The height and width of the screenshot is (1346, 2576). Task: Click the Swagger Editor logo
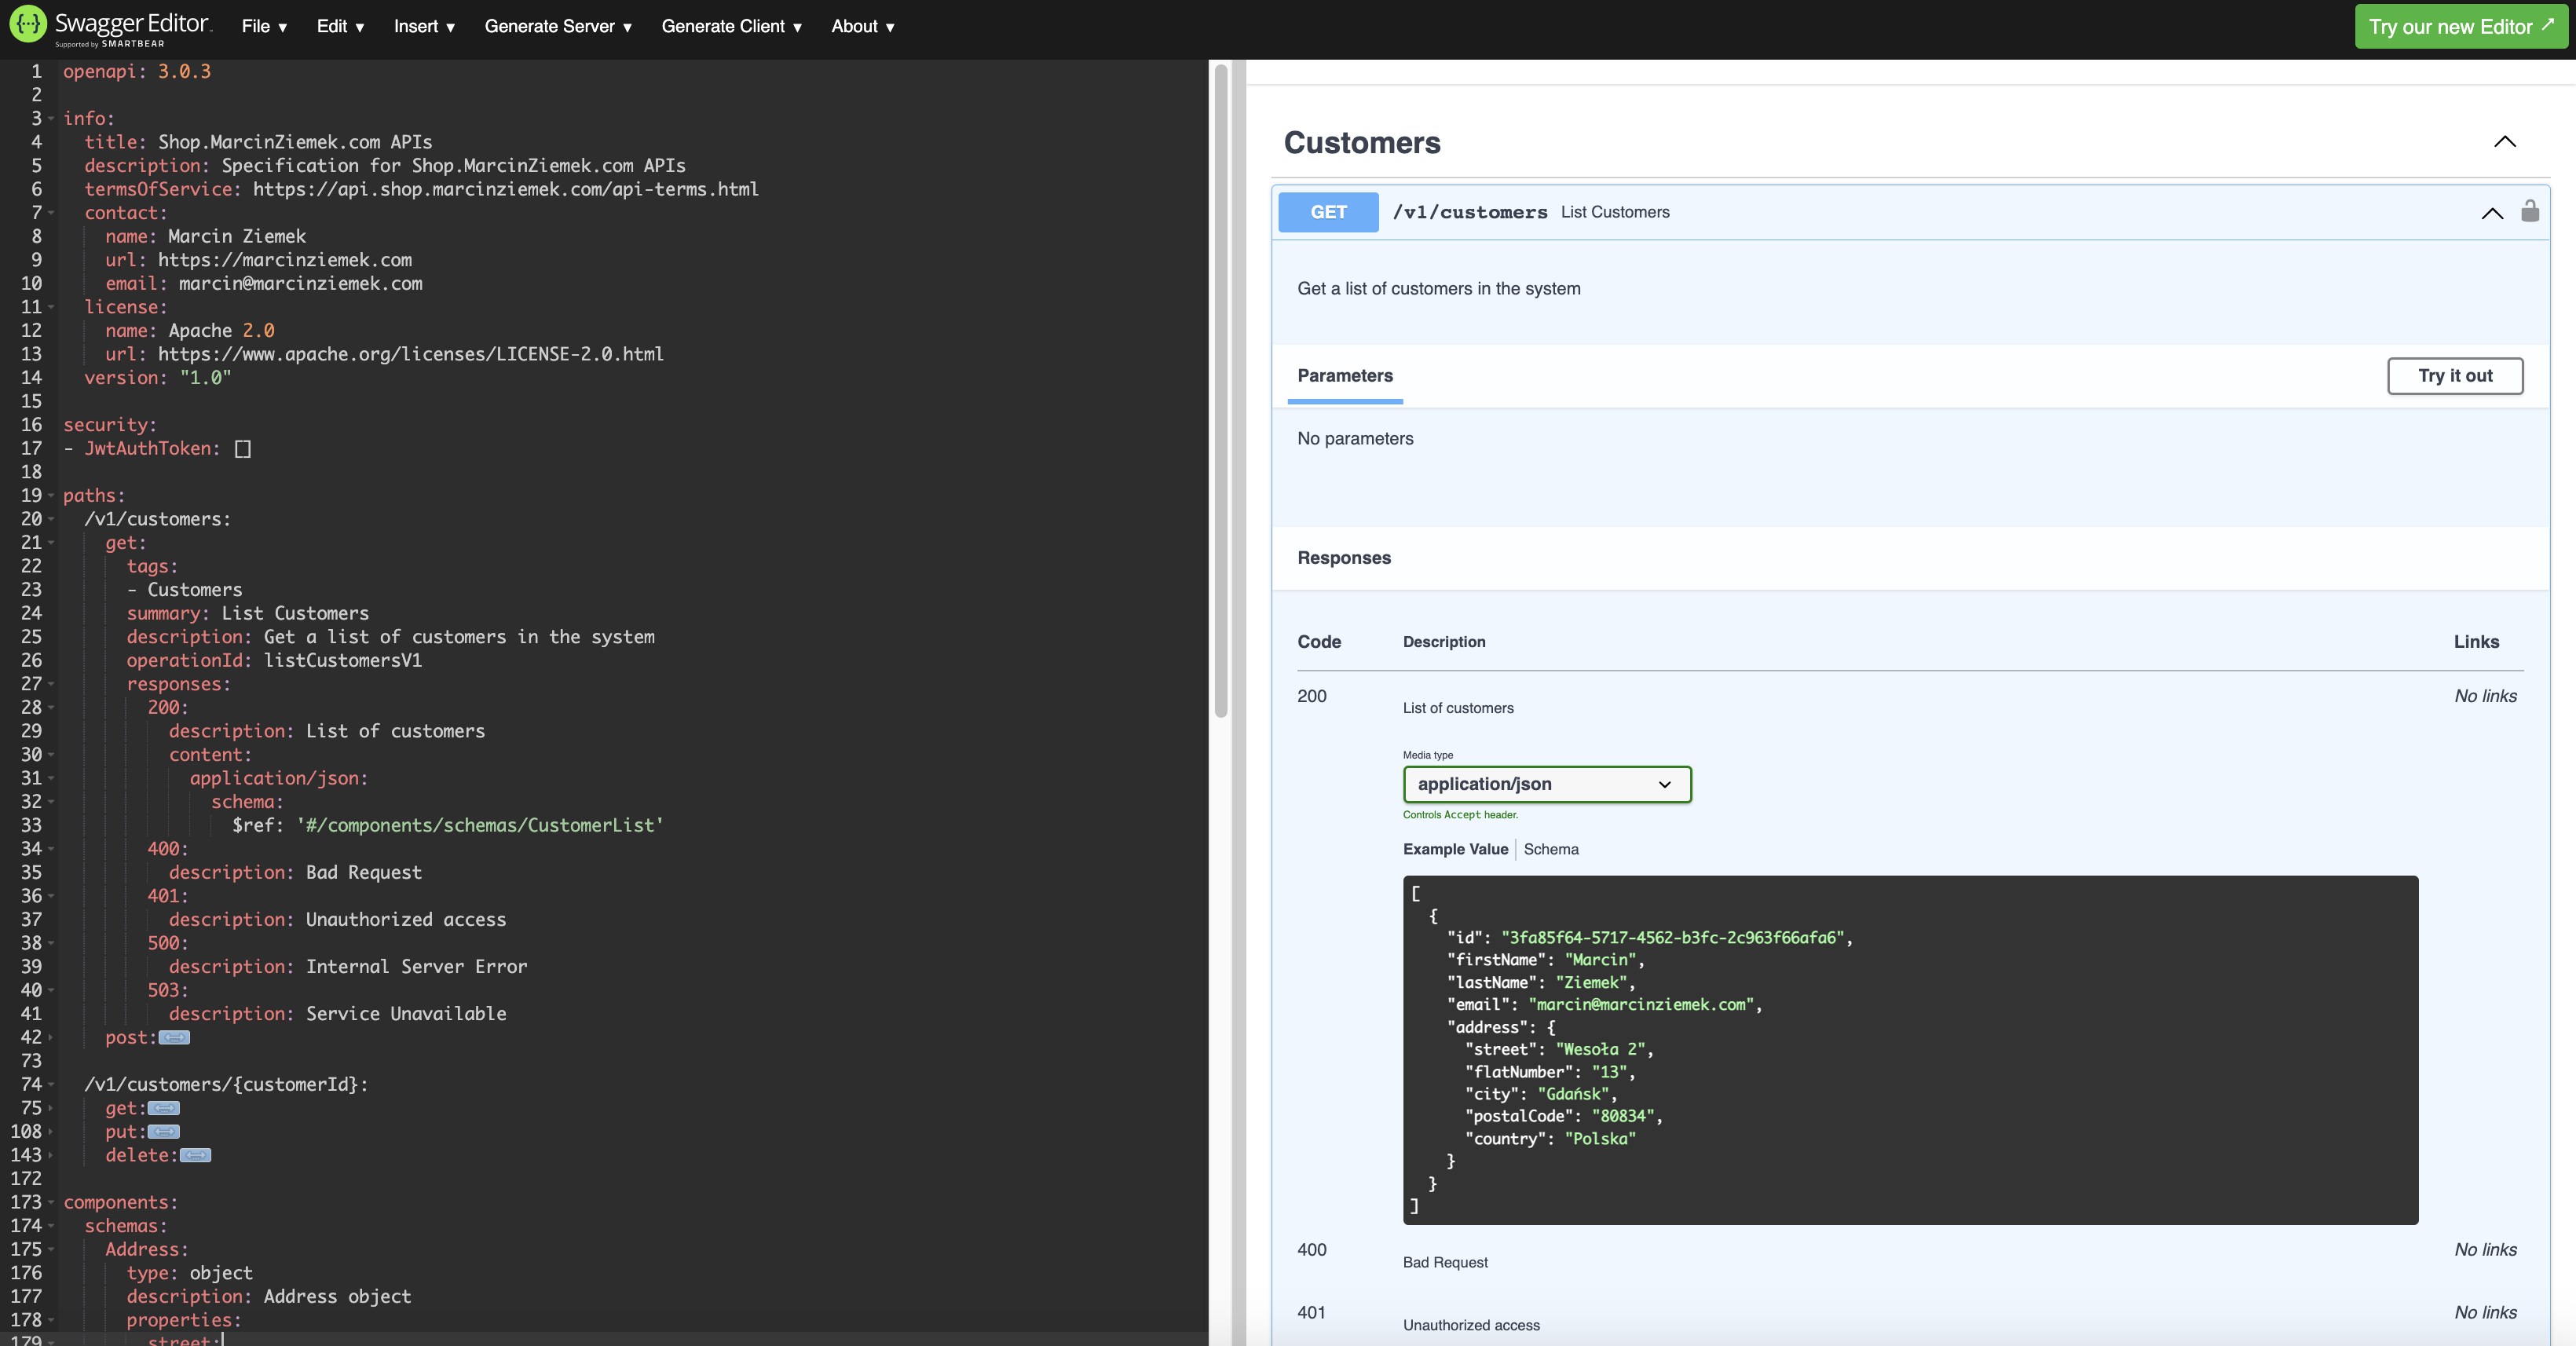110,26
